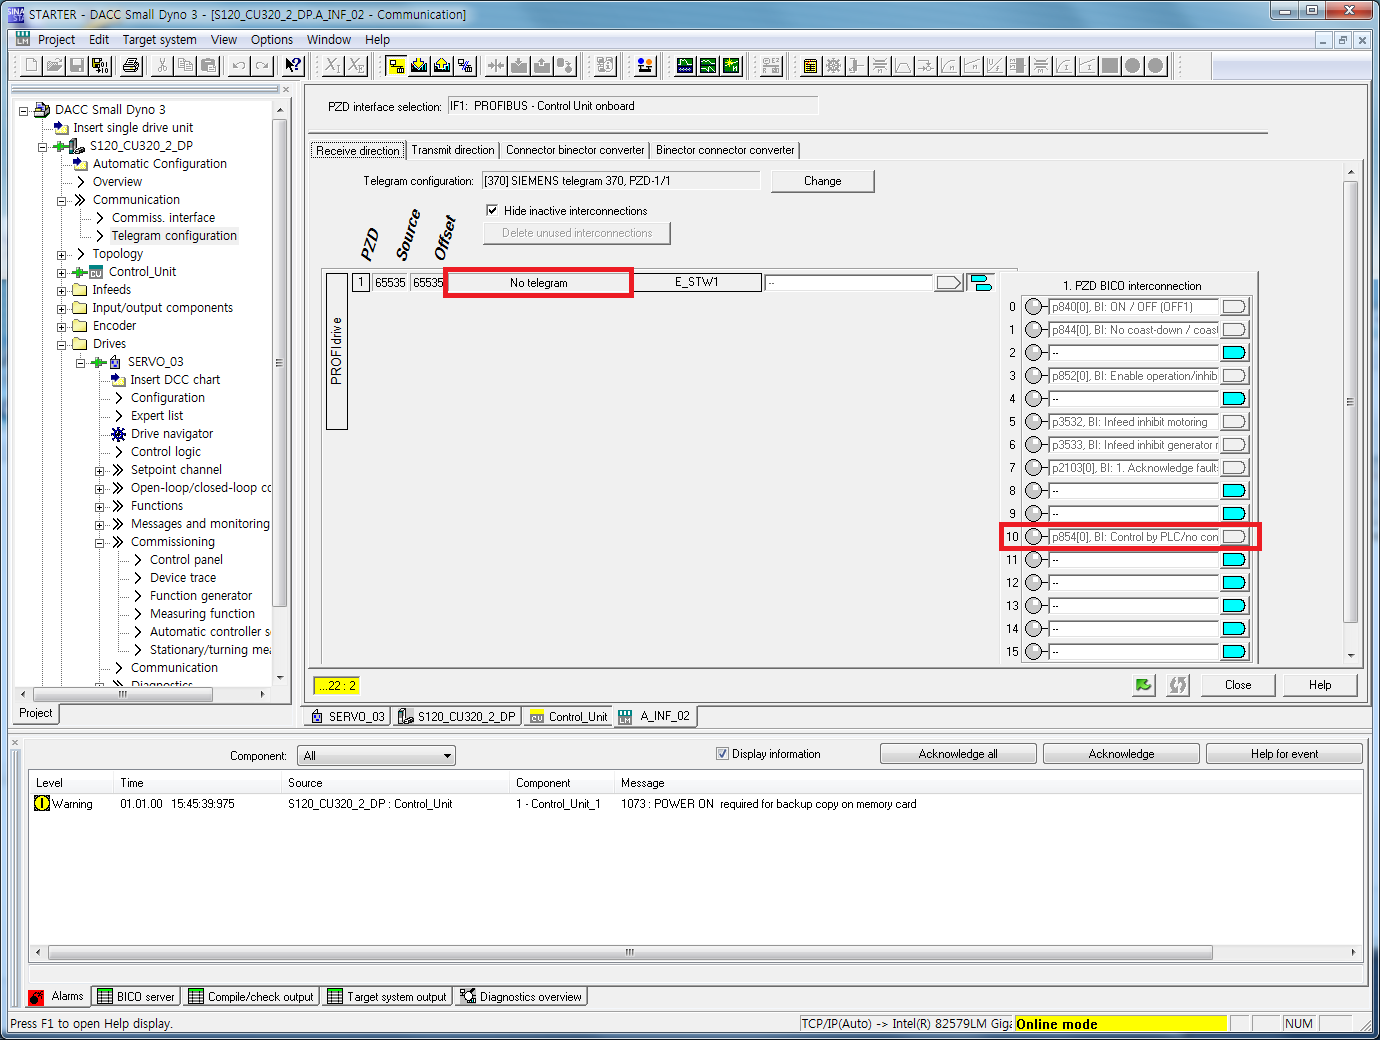Click the cyan bit display icon beside E_STW1
1380x1040 pixels.
(x=982, y=283)
